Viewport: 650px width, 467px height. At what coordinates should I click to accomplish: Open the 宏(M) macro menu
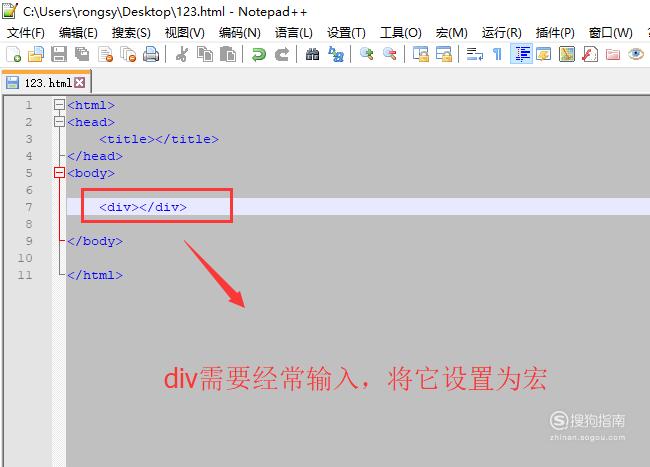(x=451, y=32)
